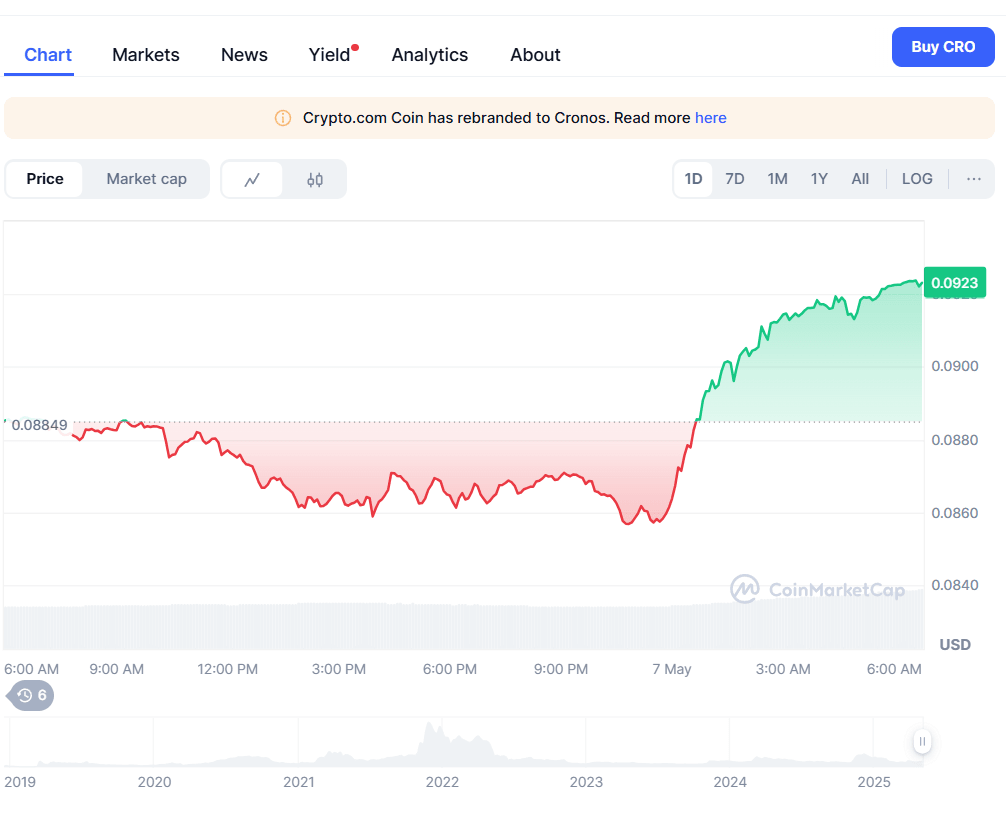
Task: Switch to the Analytics tab
Action: (x=430, y=55)
